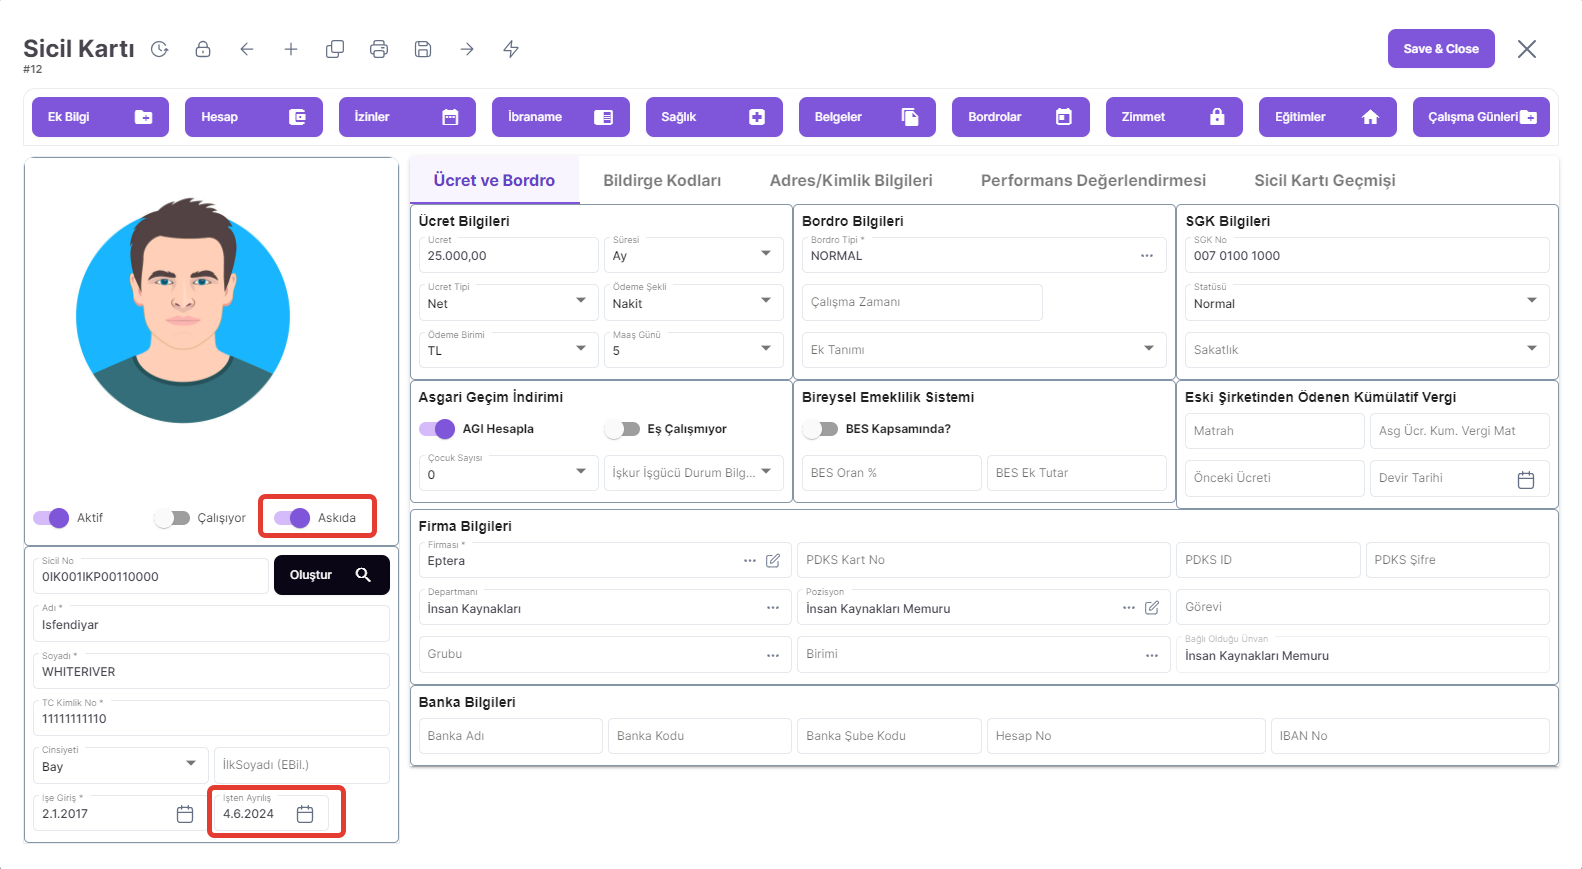Enable the Çalışıyor toggle
The height and width of the screenshot is (869, 1582).
pos(172,518)
